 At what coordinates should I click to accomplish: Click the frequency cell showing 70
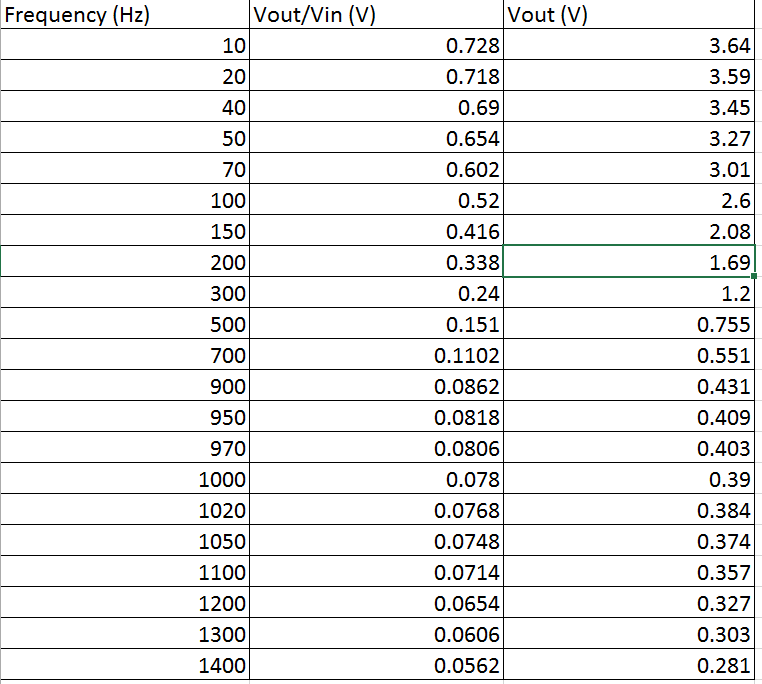[124, 169]
